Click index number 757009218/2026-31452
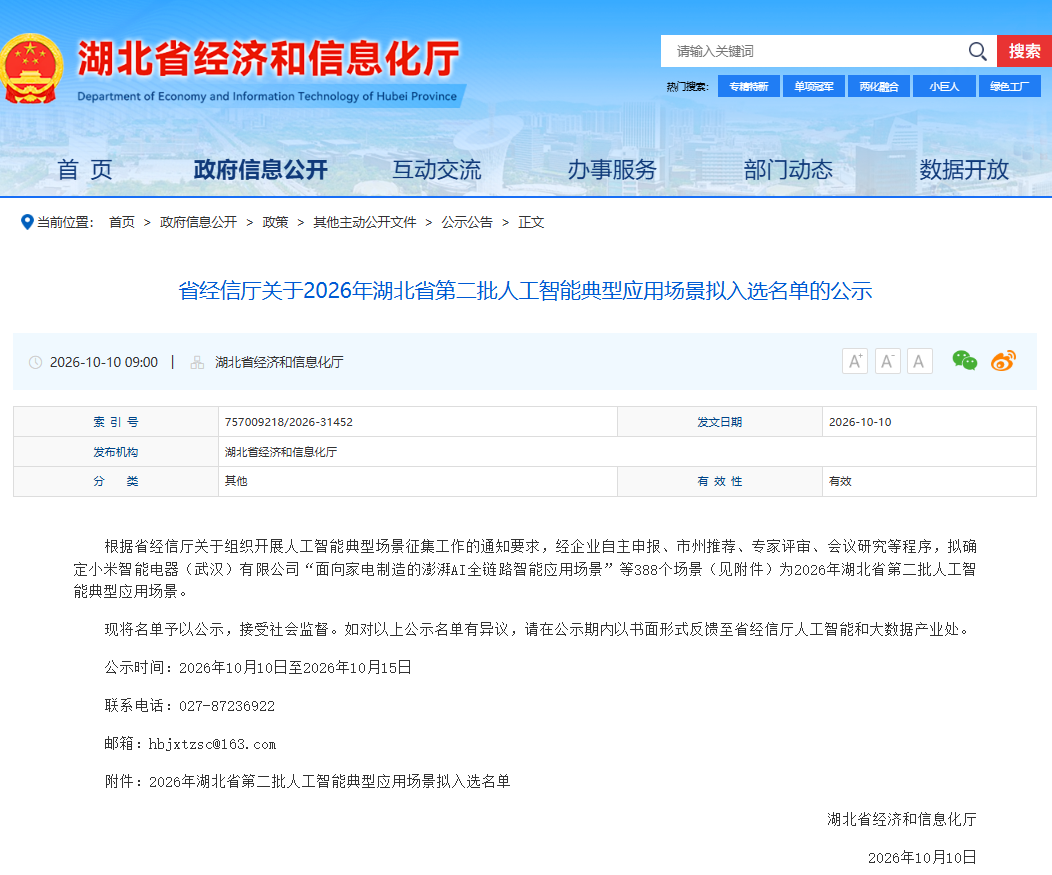Image resolution: width=1052 pixels, height=875 pixels. (x=288, y=422)
